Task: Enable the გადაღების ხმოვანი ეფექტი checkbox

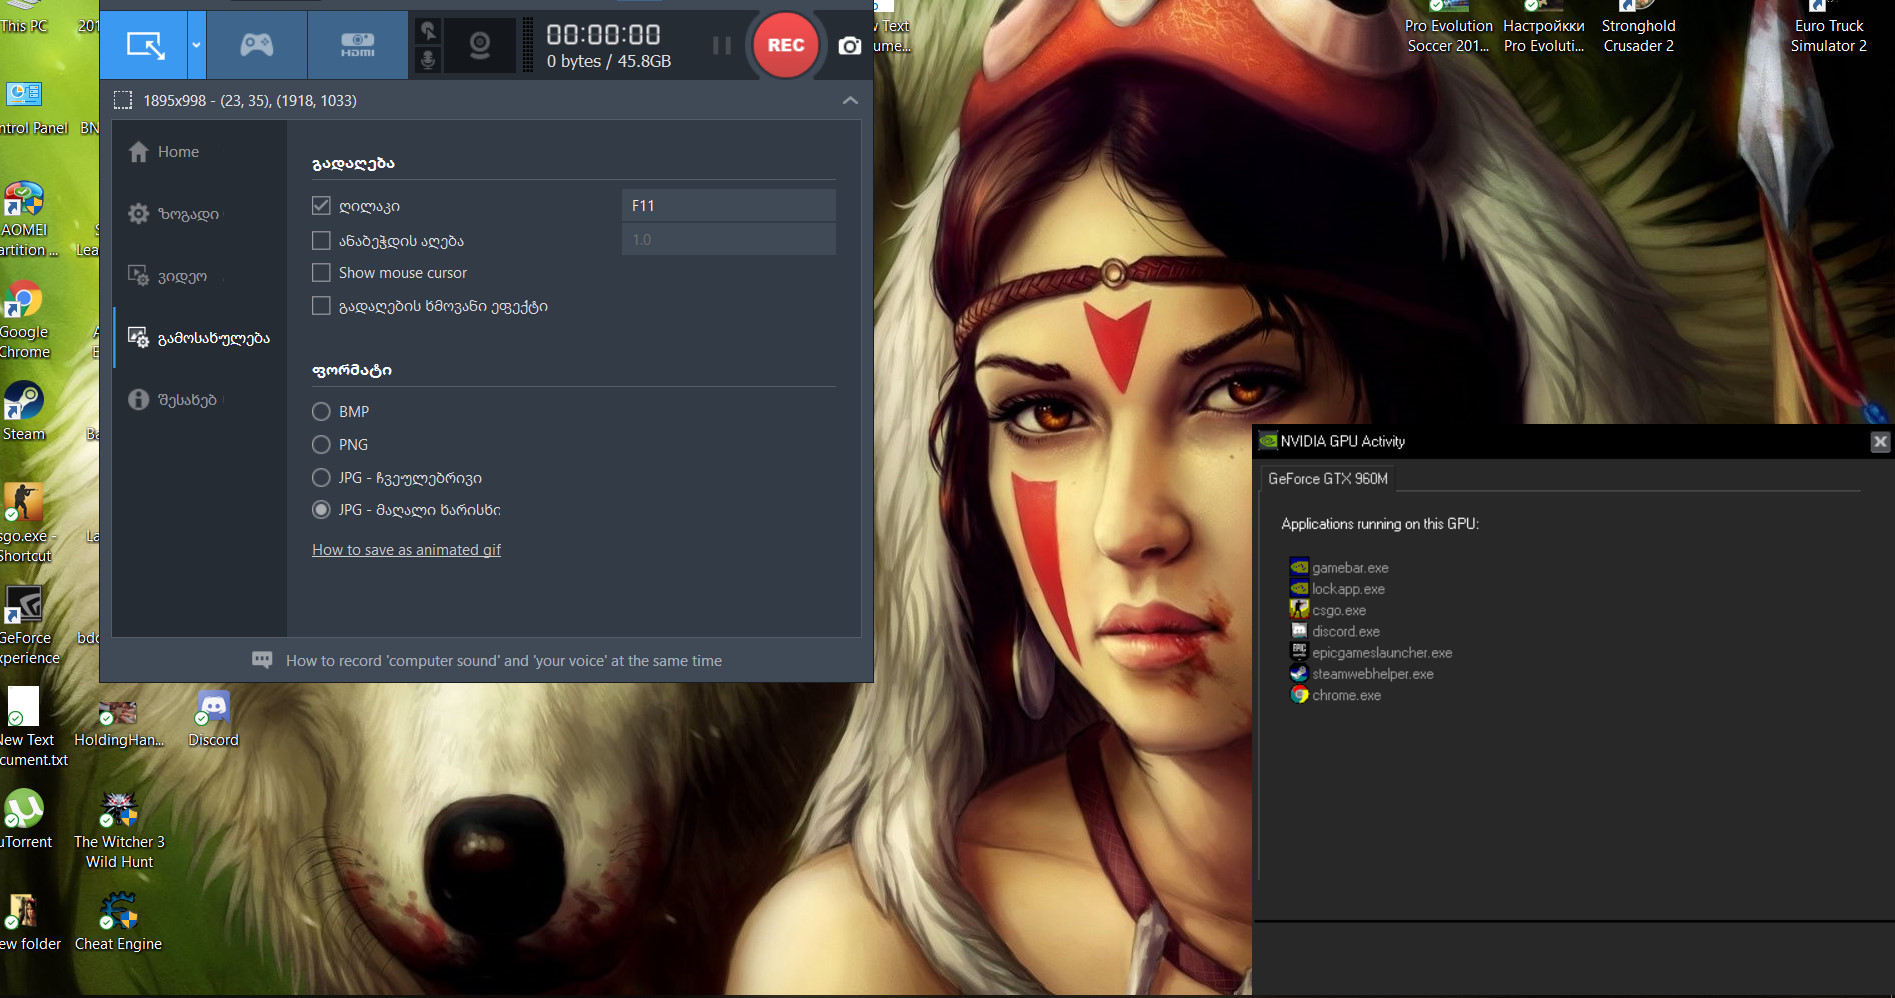Action: (x=321, y=306)
